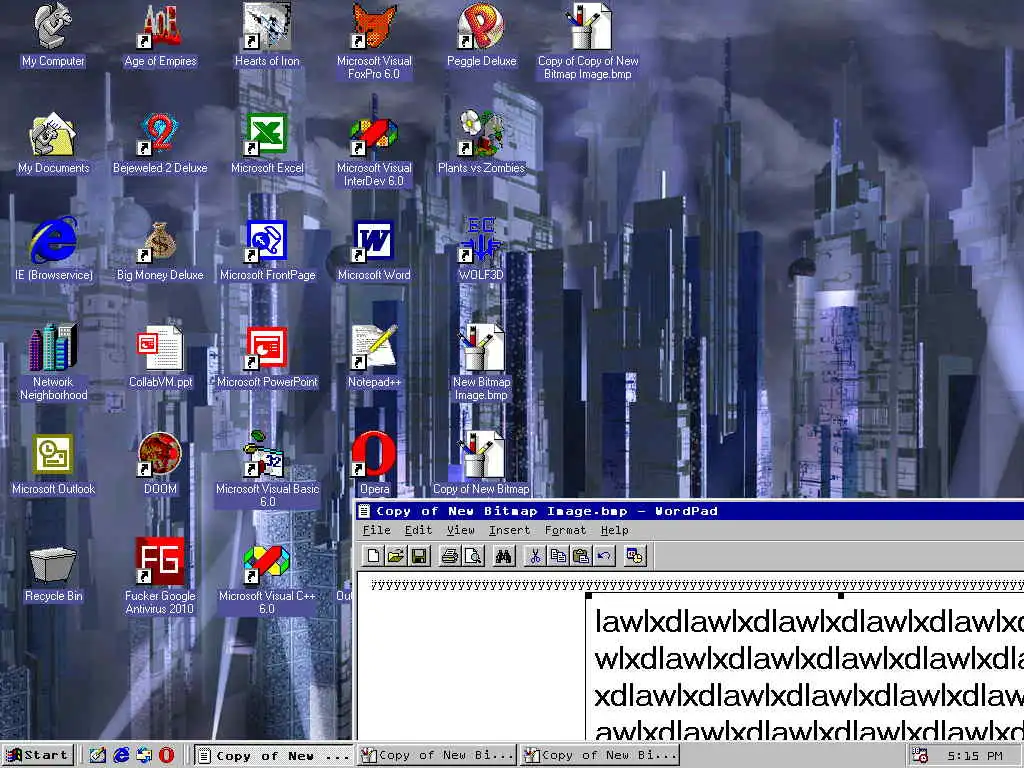Select the Microsoft FrontPage shortcut
Screen dimensions: 1024x768
point(267,249)
